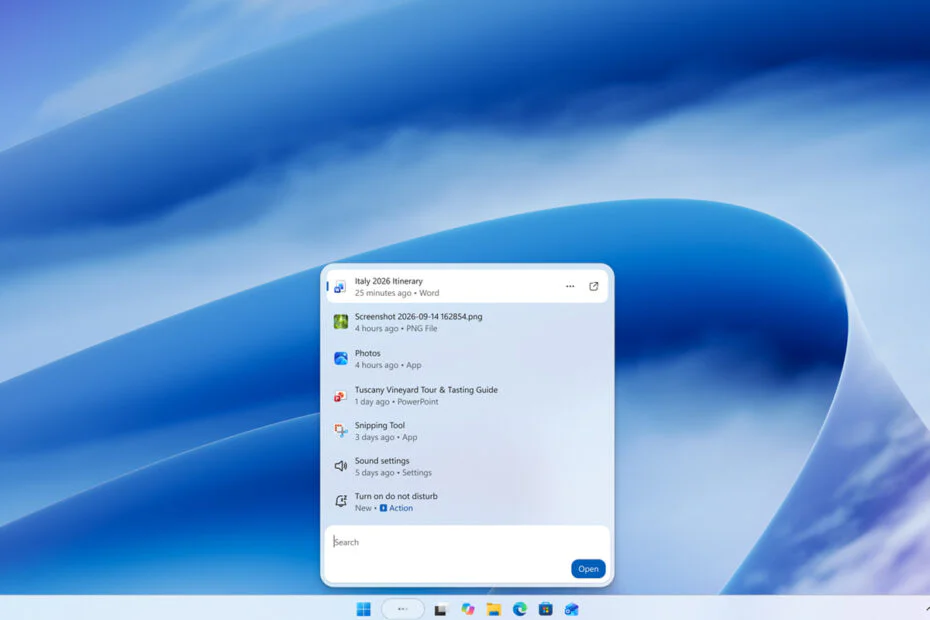The image size is (930, 620).
Task: Launch Copilot from the taskbar
Action: [x=468, y=609]
